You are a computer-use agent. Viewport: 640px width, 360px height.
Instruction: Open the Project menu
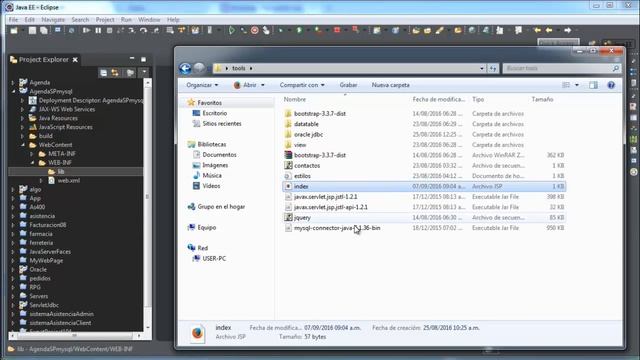click(x=105, y=20)
